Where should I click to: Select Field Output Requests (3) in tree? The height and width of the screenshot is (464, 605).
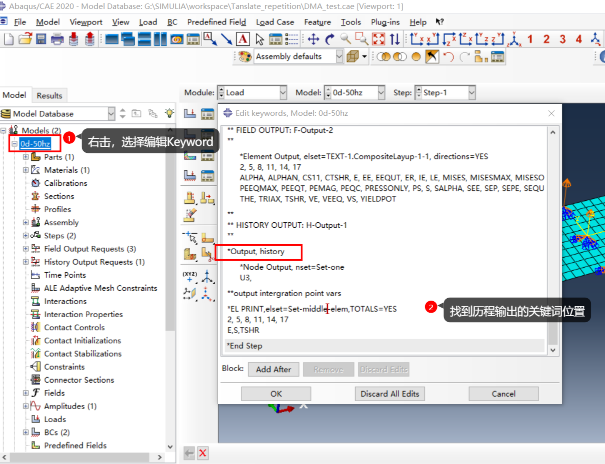coord(90,249)
